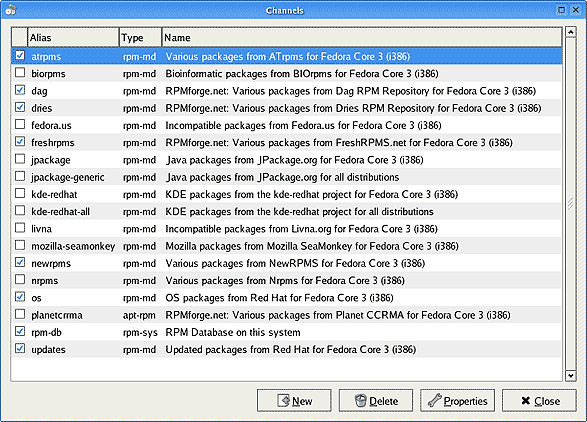The image size is (587, 422).
Task: Click 'Java packages from JPackage.org for all distributions'
Action: coord(282,177)
